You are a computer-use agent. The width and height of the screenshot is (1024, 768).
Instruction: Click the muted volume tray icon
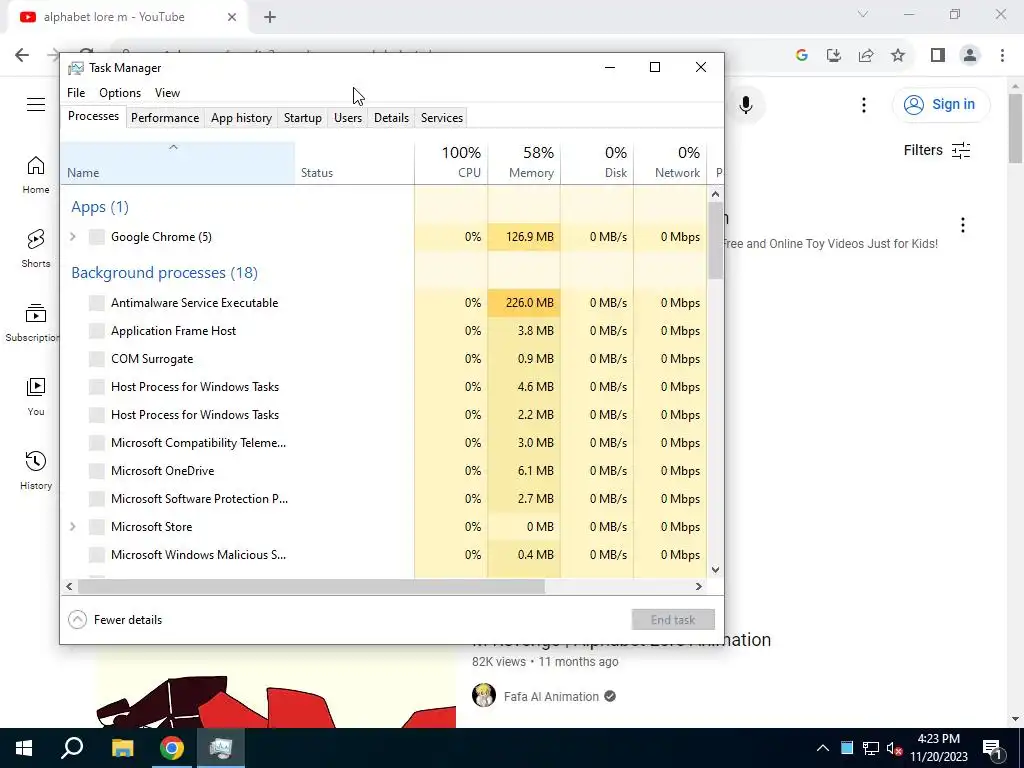tap(894, 748)
